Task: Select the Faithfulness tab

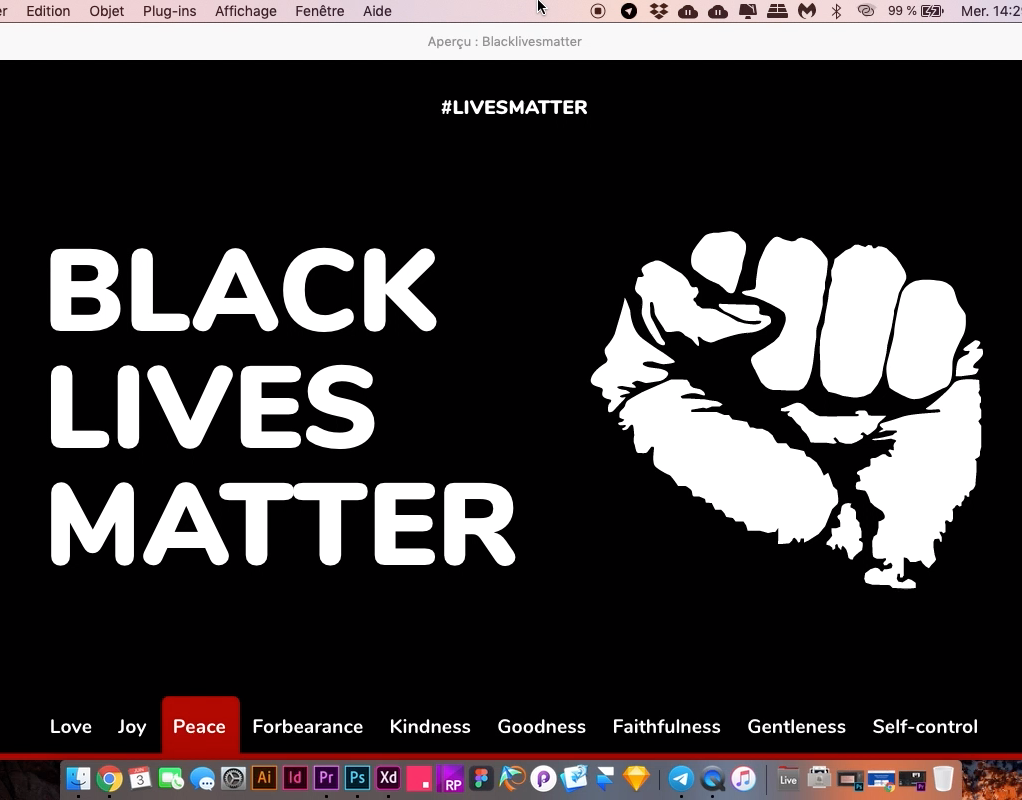Action: point(667,726)
